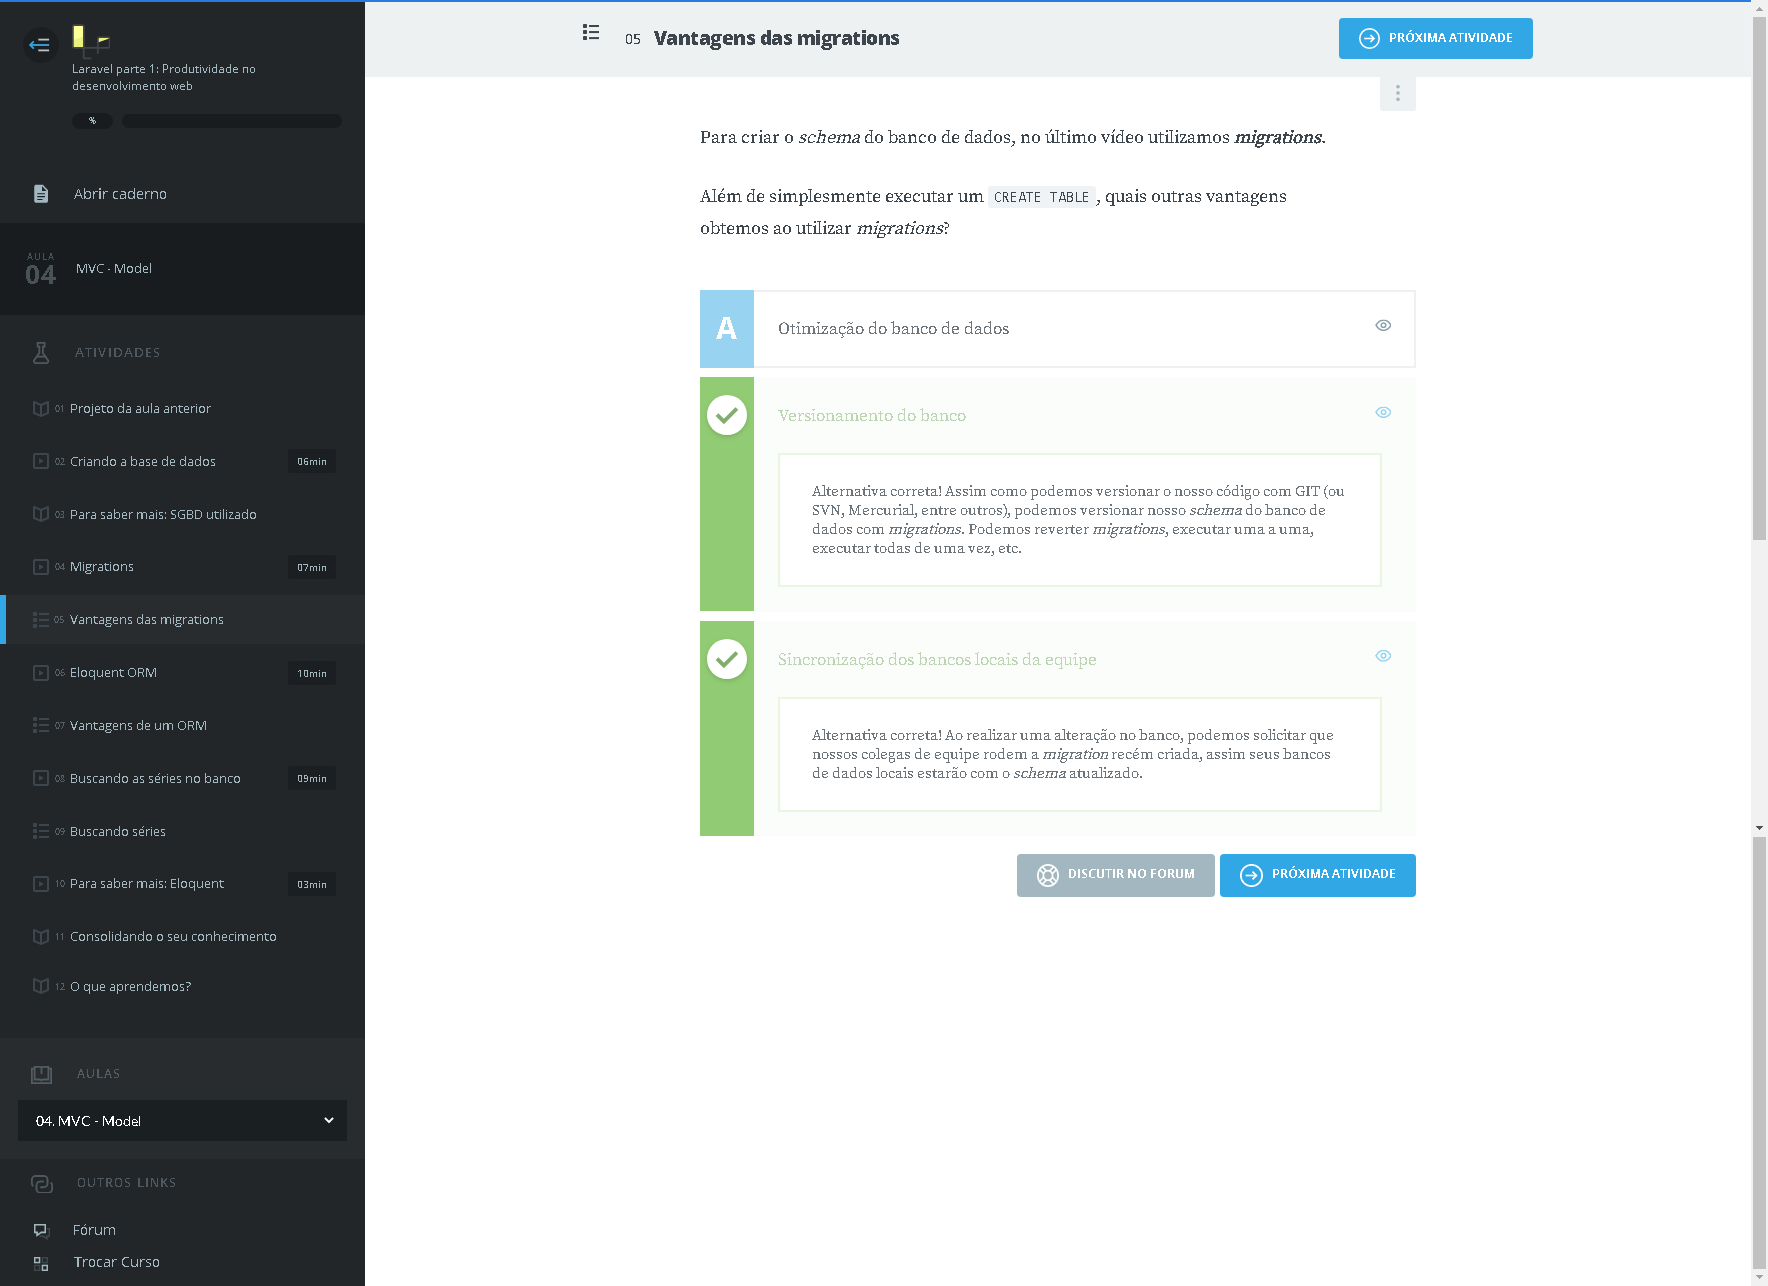Collapse the Sincronização dos bancos locais answer
The width and height of the screenshot is (1768, 1286).
(936, 659)
